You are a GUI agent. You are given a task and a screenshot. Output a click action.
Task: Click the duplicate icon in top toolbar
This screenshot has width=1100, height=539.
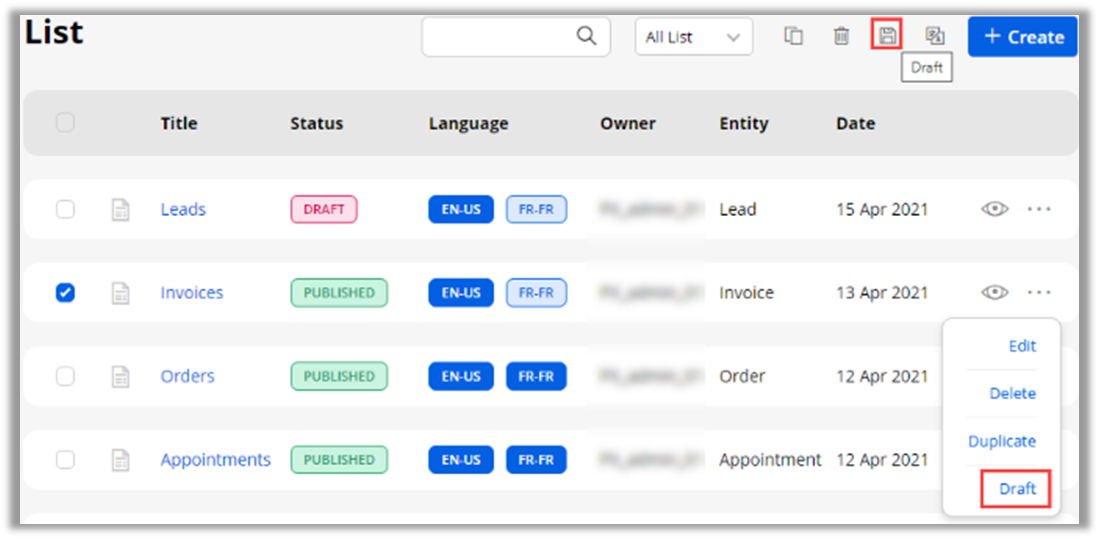[x=793, y=37]
